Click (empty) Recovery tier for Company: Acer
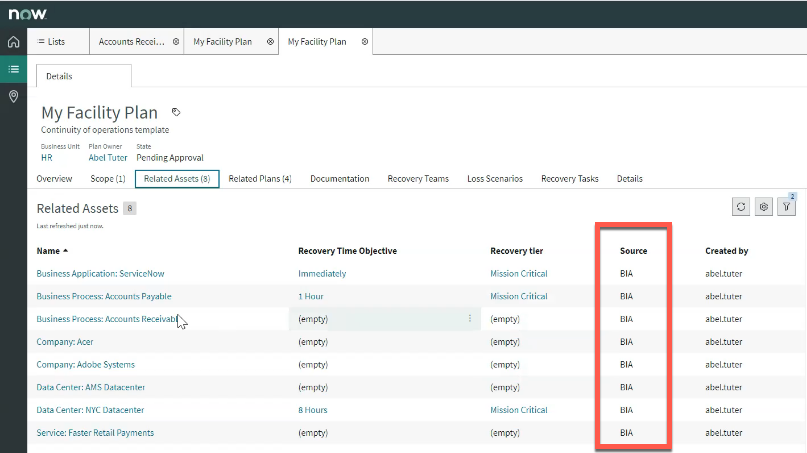807x453 pixels. [x=505, y=341]
